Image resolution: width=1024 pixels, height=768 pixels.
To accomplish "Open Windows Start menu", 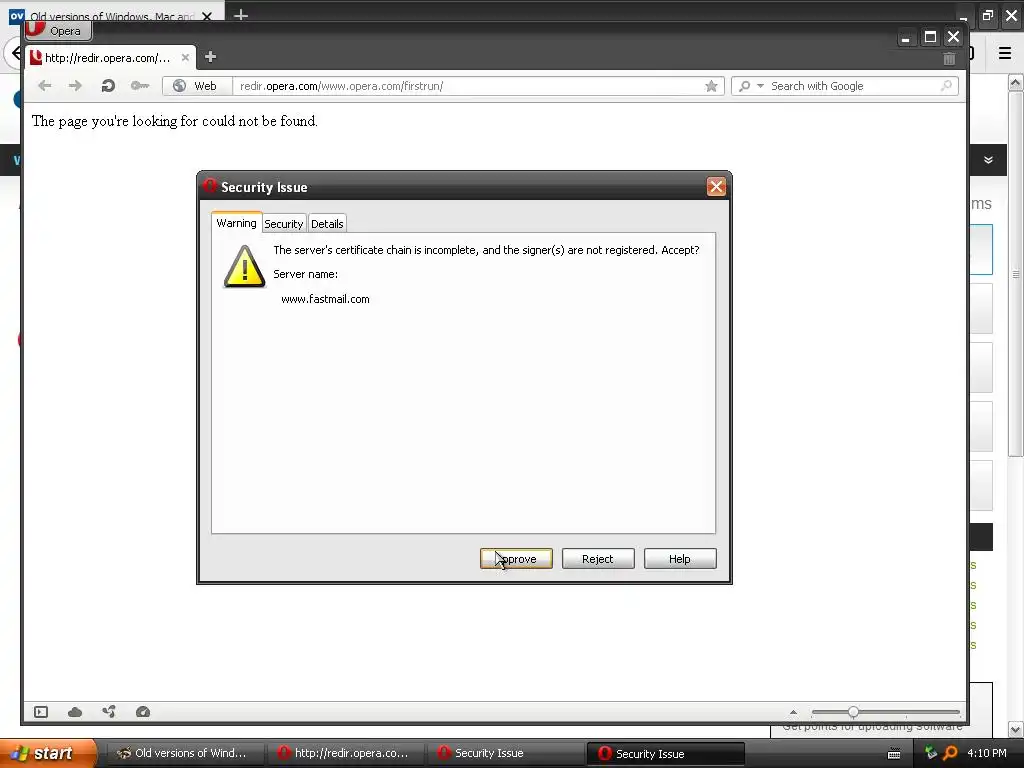I will 48,753.
